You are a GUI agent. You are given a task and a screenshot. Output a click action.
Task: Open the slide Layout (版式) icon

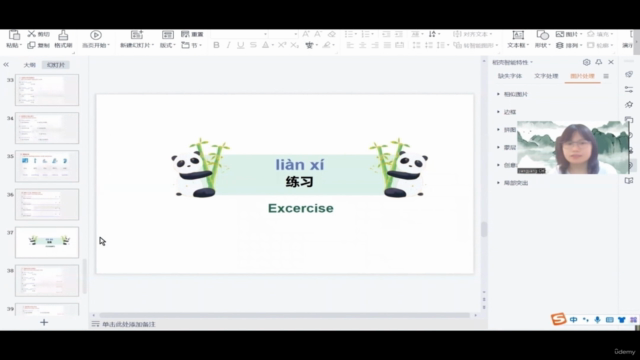[168, 36]
